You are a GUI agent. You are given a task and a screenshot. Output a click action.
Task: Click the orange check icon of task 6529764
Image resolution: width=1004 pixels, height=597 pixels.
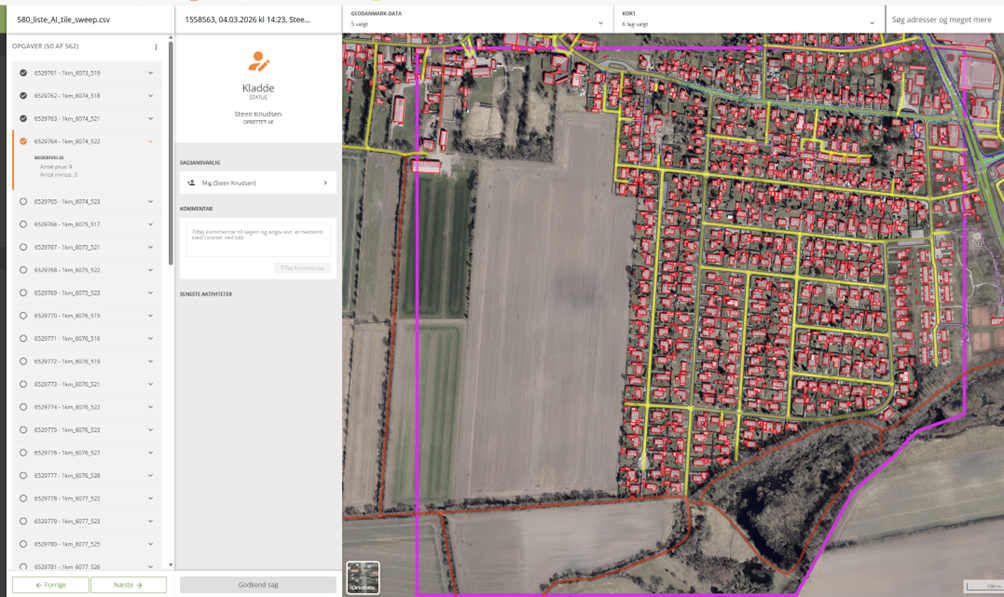click(23, 142)
